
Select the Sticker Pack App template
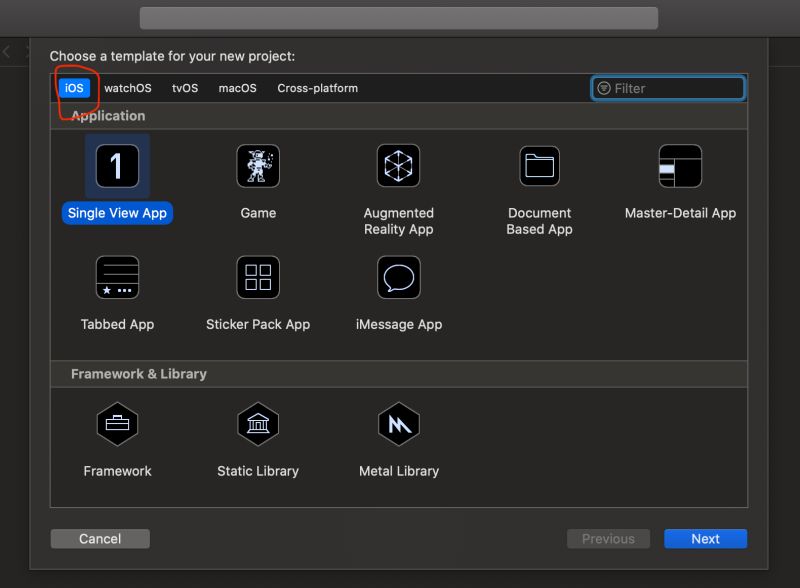tap(258, 277)
